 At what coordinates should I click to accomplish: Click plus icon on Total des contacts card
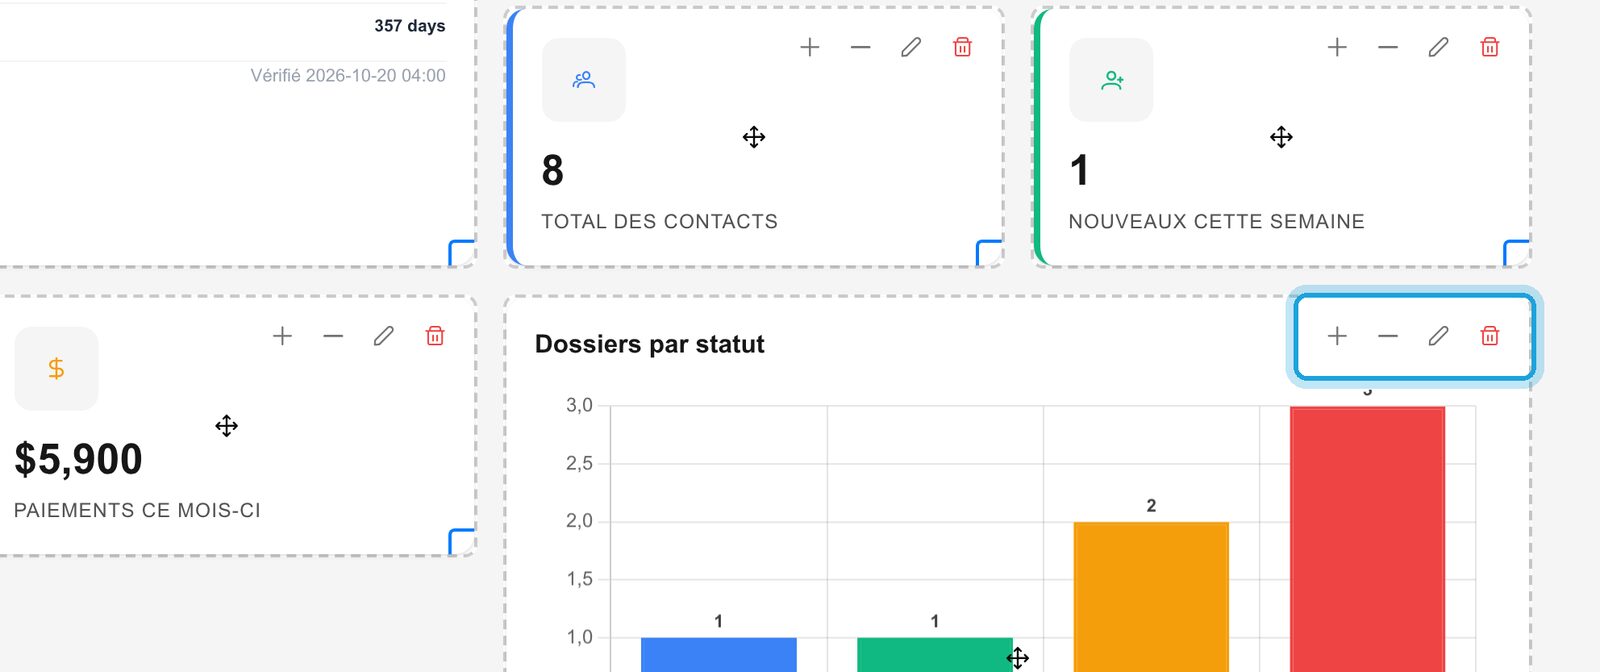point(810,47)
